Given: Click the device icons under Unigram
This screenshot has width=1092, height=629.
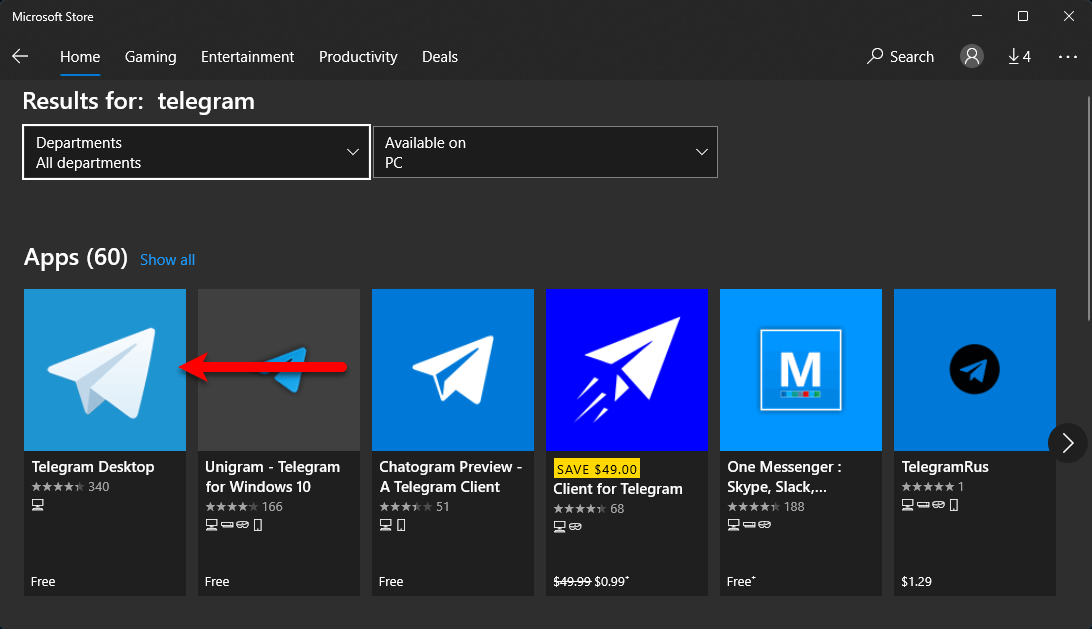Looking at the screenshot, I should 234,525.
